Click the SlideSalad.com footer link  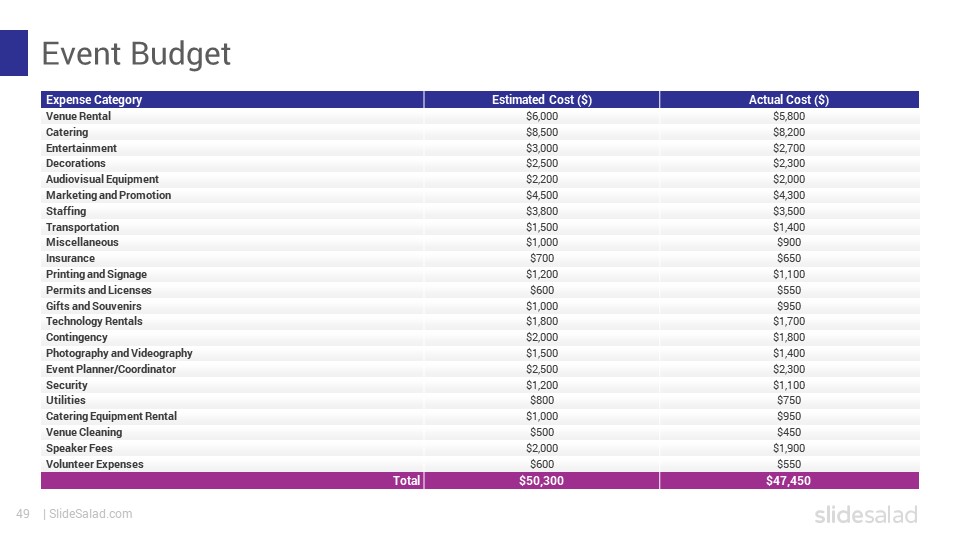click(90, 514)
